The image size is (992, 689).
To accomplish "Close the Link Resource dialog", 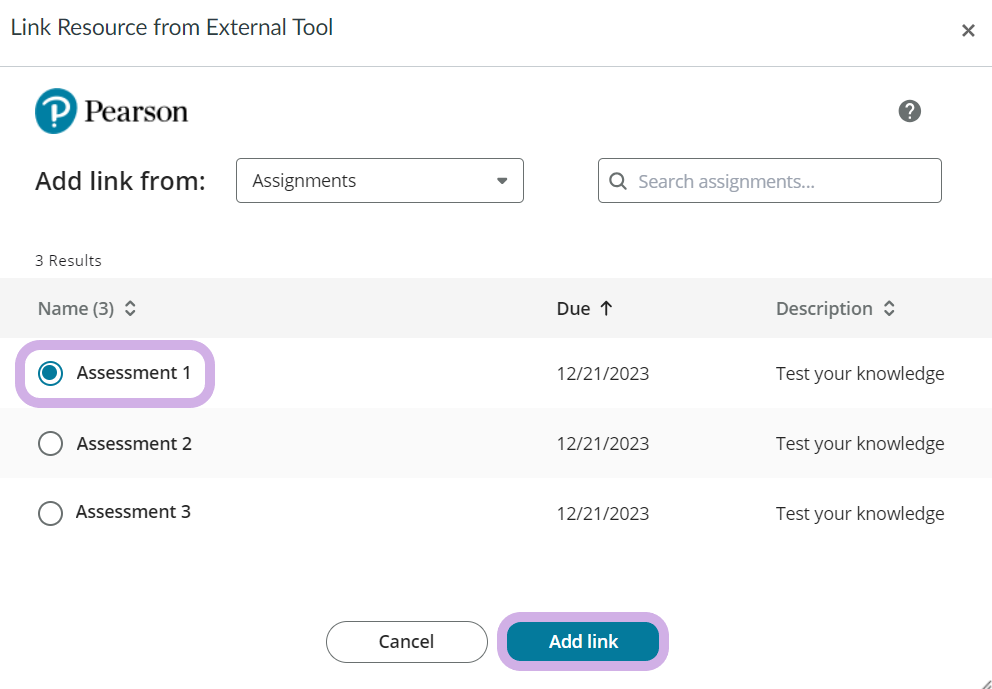I will 967,31.
